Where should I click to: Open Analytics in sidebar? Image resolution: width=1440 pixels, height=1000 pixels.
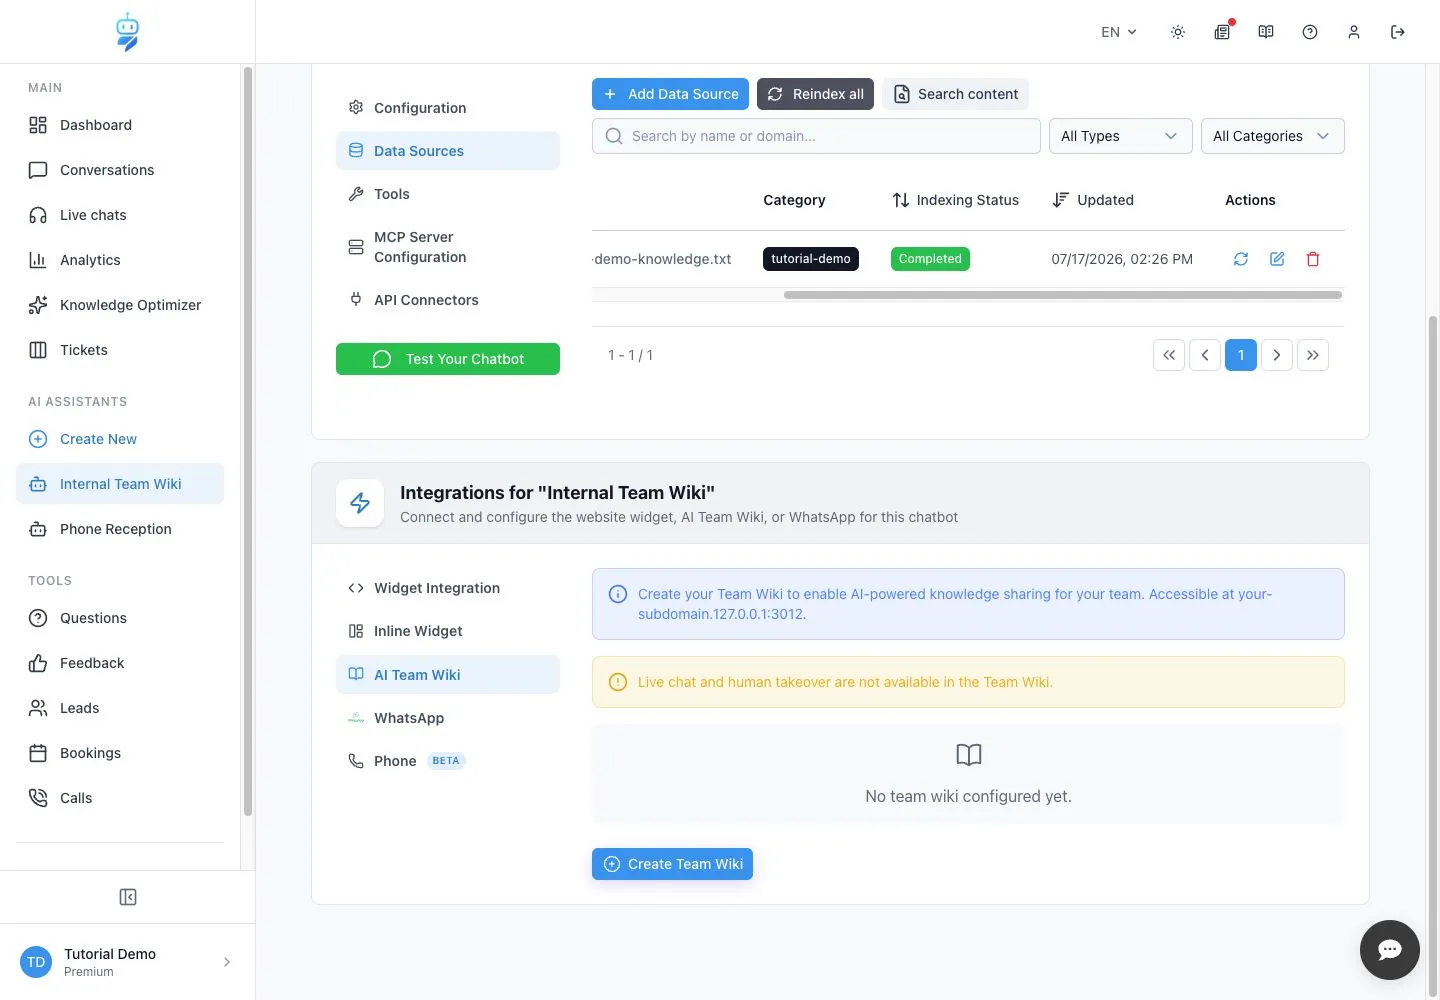[120, 260]
